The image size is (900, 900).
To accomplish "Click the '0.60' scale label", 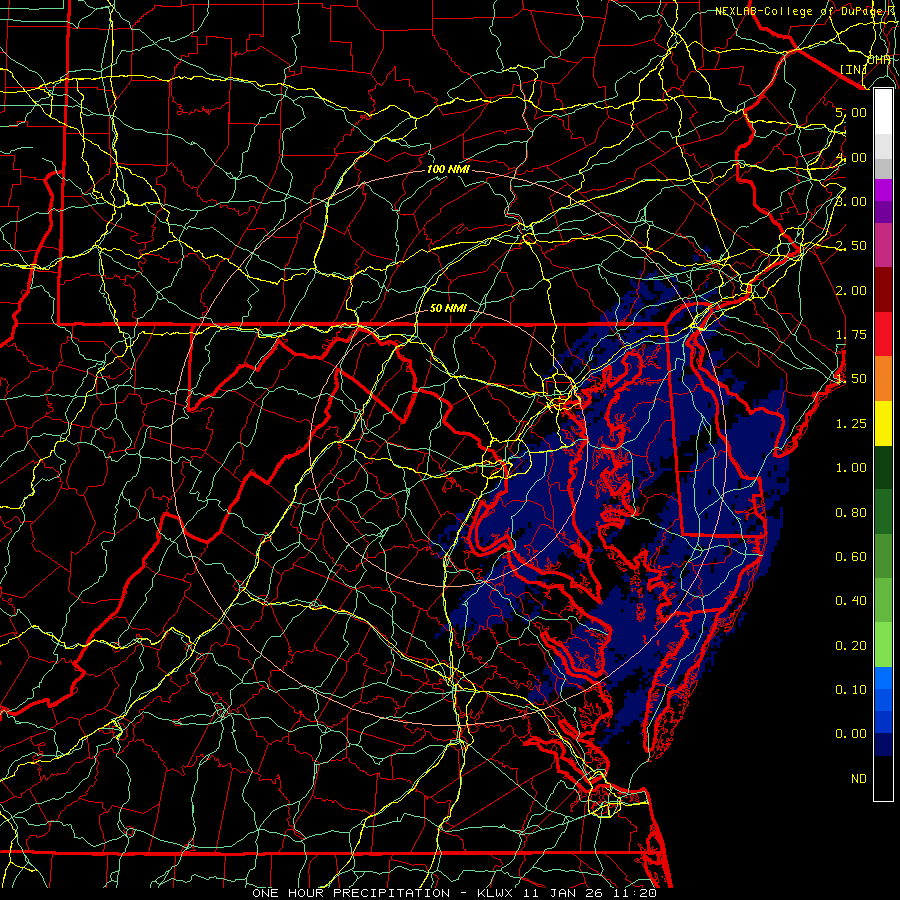I will pyautogui.click(x=851, y=557).
